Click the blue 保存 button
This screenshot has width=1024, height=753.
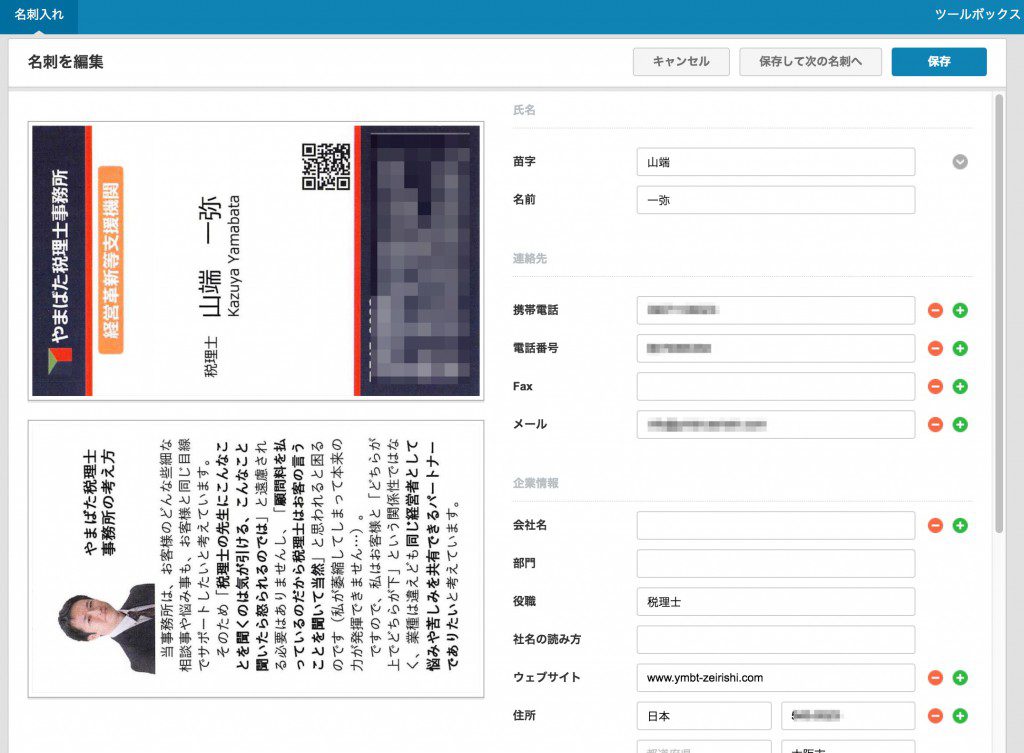pyautogui.click(x=939, y=61)
